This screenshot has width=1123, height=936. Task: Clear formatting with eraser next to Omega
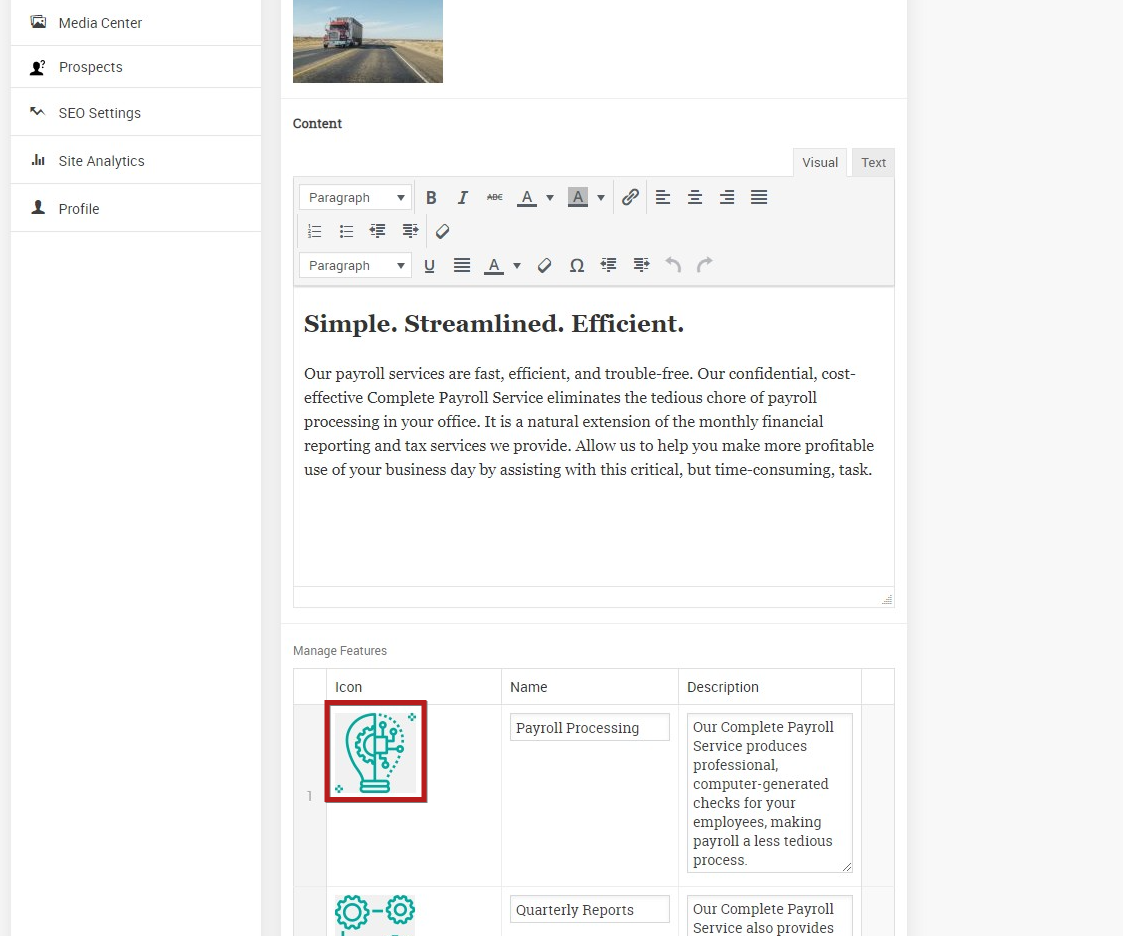(544, 266)
